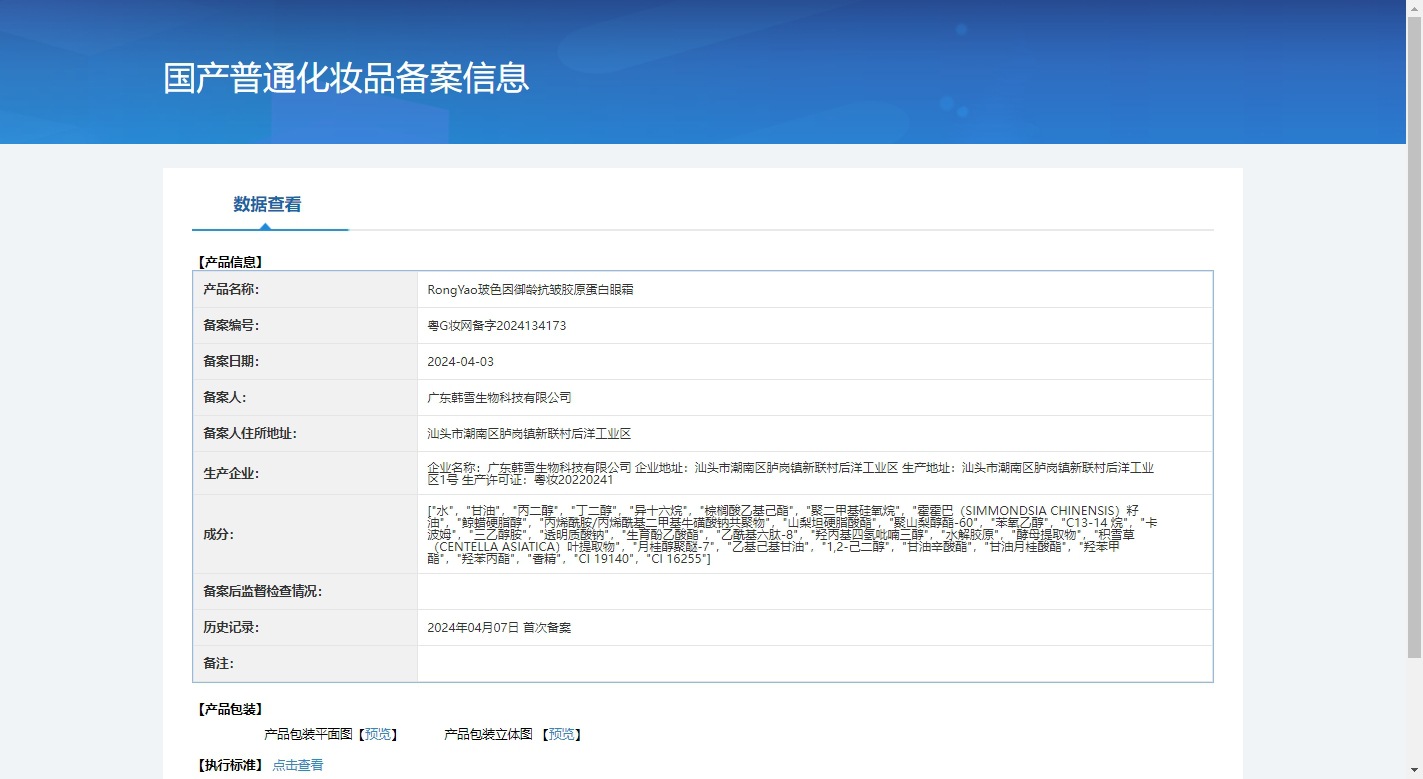The image size is (1423, 779).
Task: Click the filing date 2024-04-03
Action: pos(460,361)
